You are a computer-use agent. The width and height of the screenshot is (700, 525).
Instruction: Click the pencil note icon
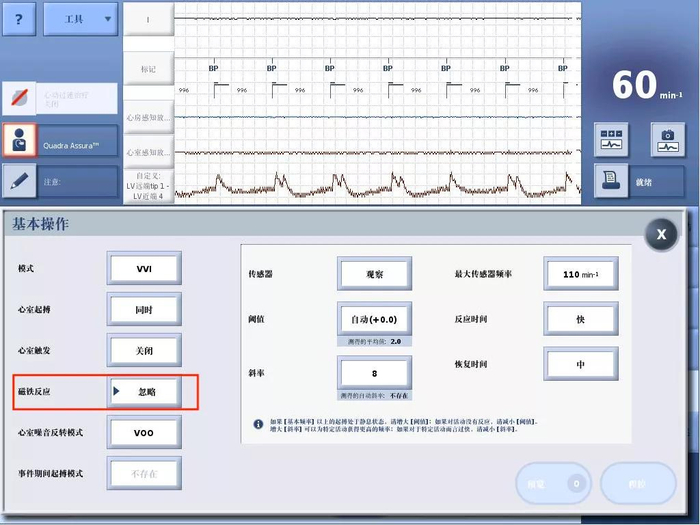click(x=19, y=181)
